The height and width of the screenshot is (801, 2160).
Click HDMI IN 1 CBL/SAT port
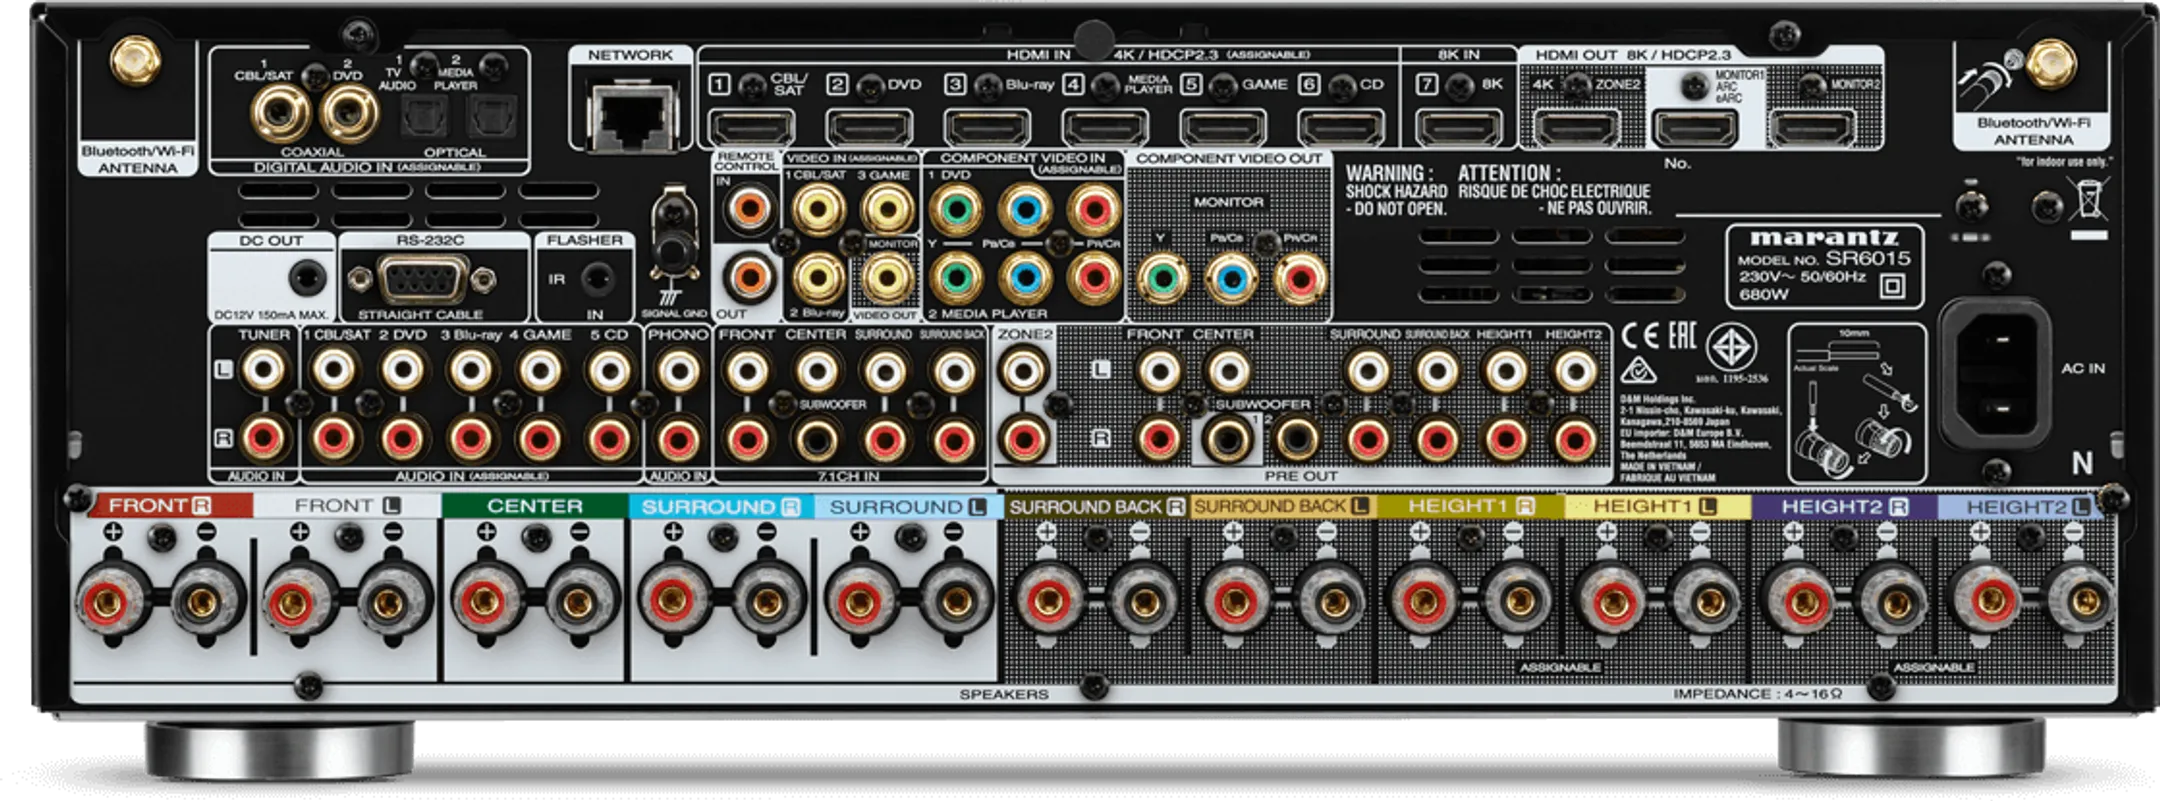(x=751, y=128)
